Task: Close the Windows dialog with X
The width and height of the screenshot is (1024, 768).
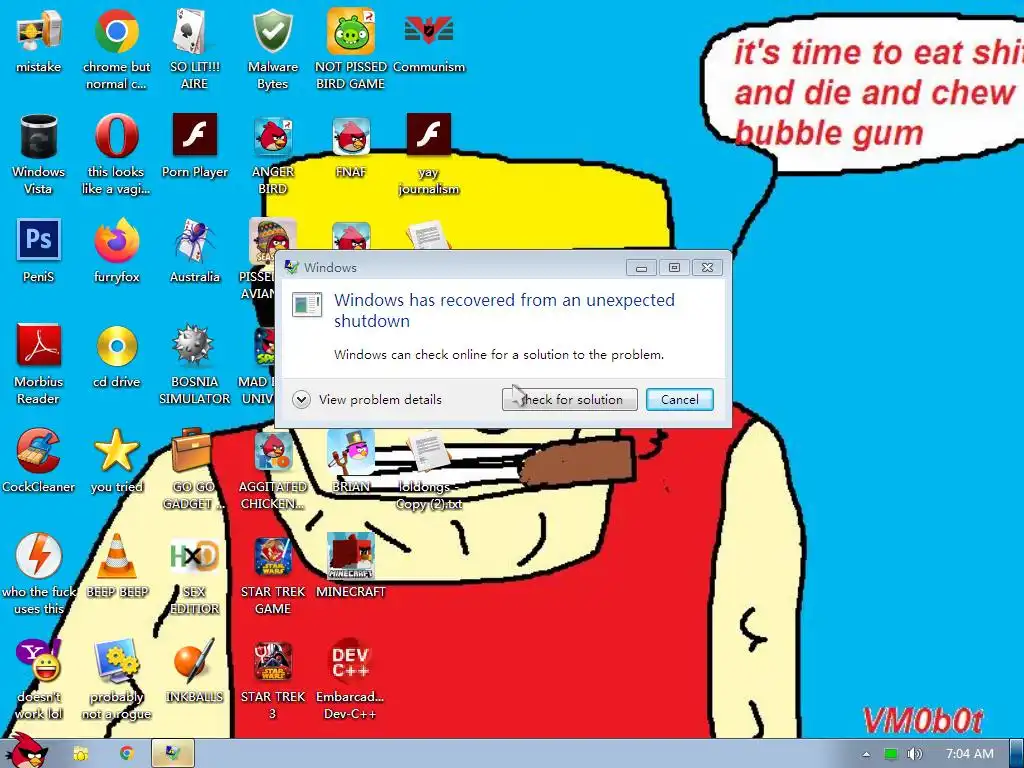Action: point(707,267)
